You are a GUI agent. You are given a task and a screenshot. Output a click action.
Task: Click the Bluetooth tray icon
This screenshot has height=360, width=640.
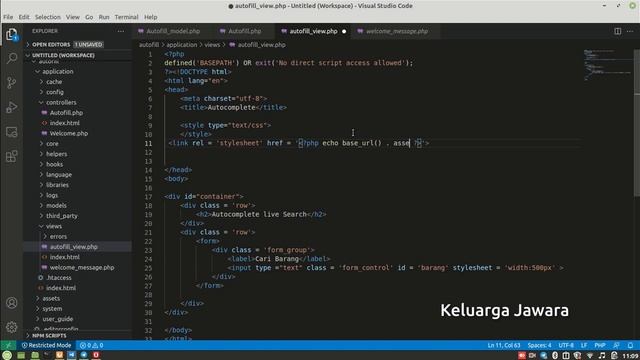pos(555,356)
